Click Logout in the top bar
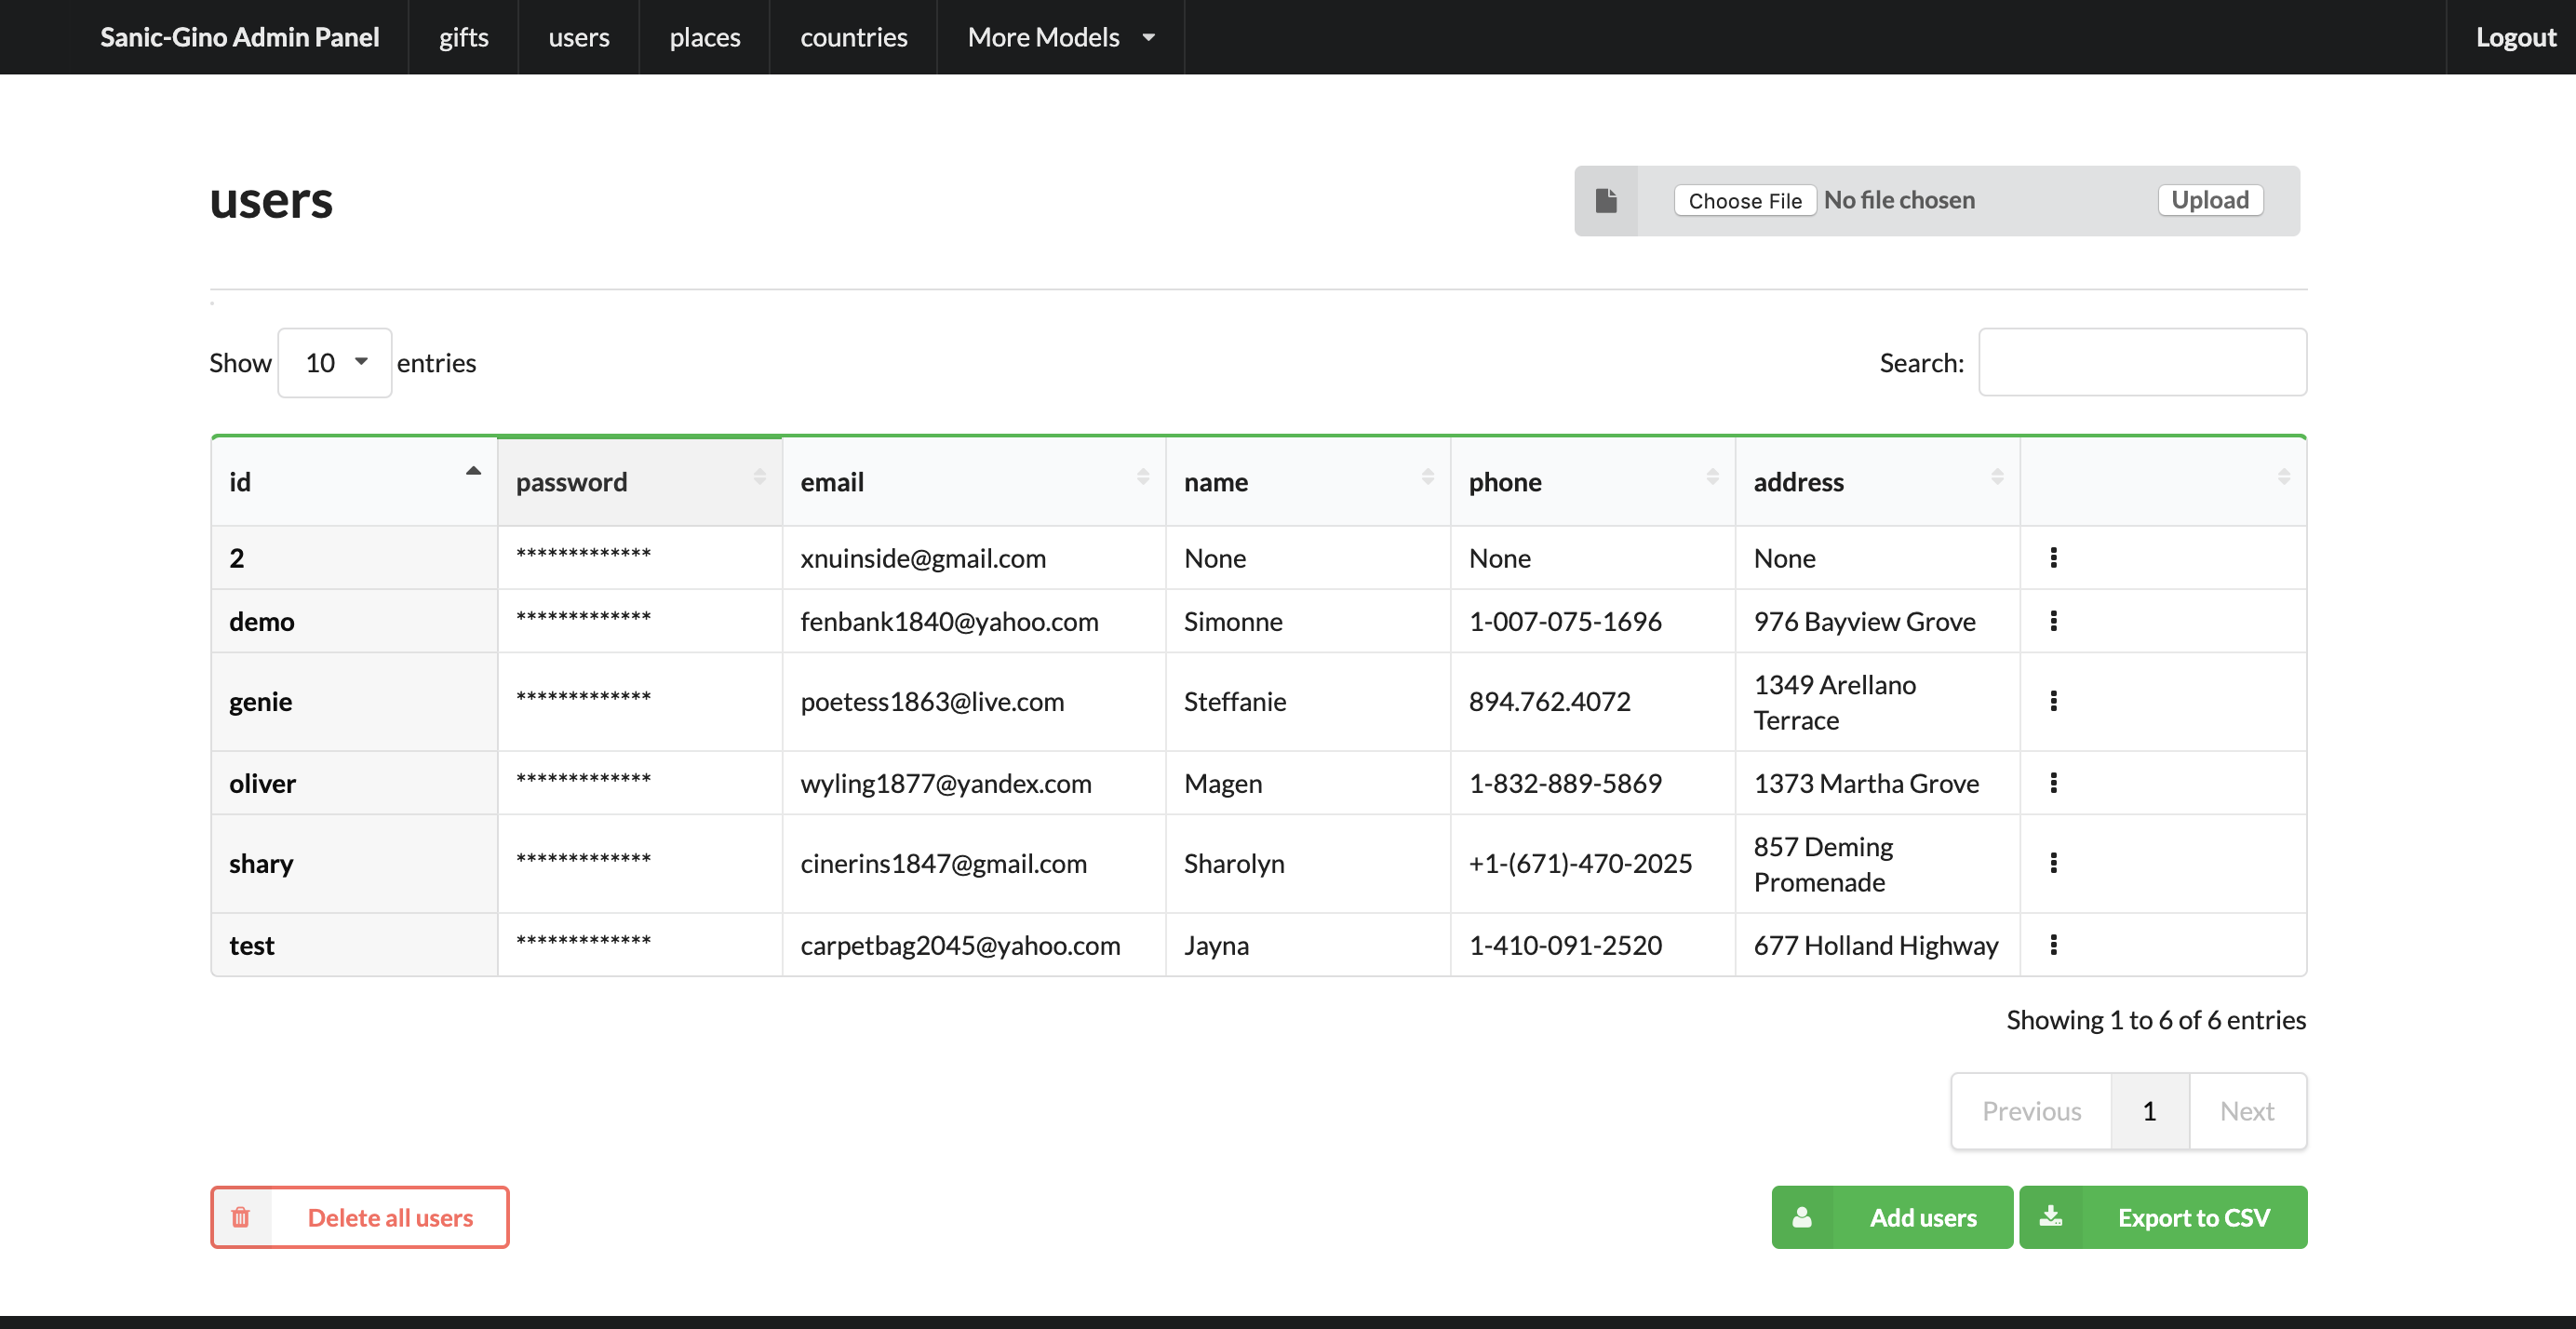This screenshot has width=2576, height=1329. pos(2515,37)
